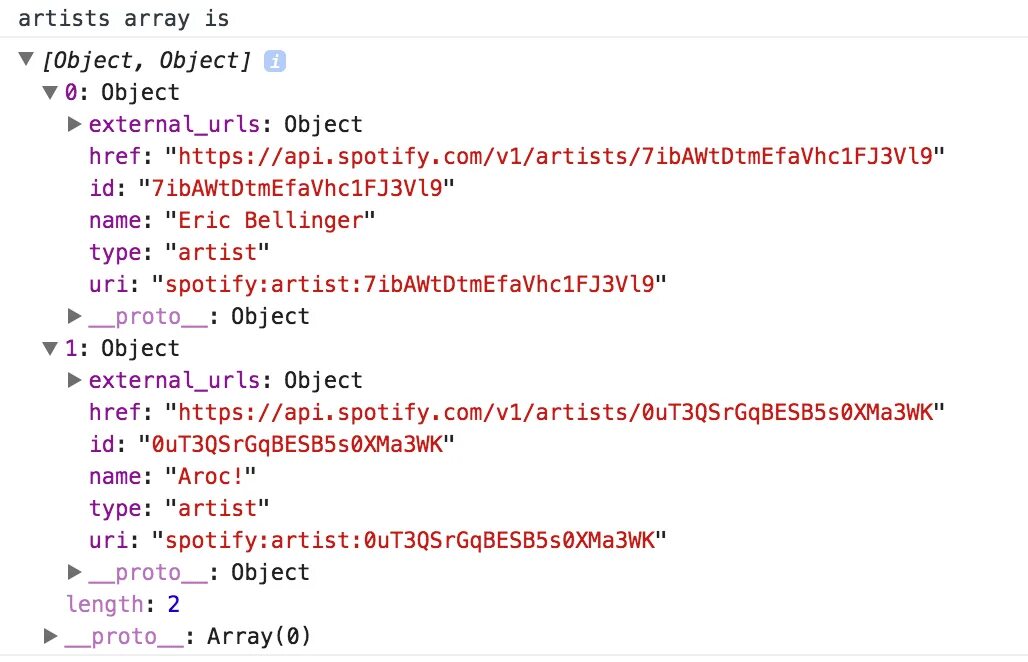Expand the Array(0) __proto__ entry
Viewport: 1028px width, 662px height.
point(50,635)
